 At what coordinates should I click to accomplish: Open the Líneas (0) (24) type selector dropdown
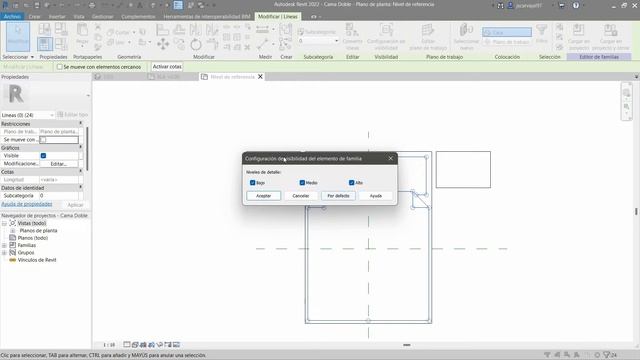pyautogui.click(x=28, y=115)
